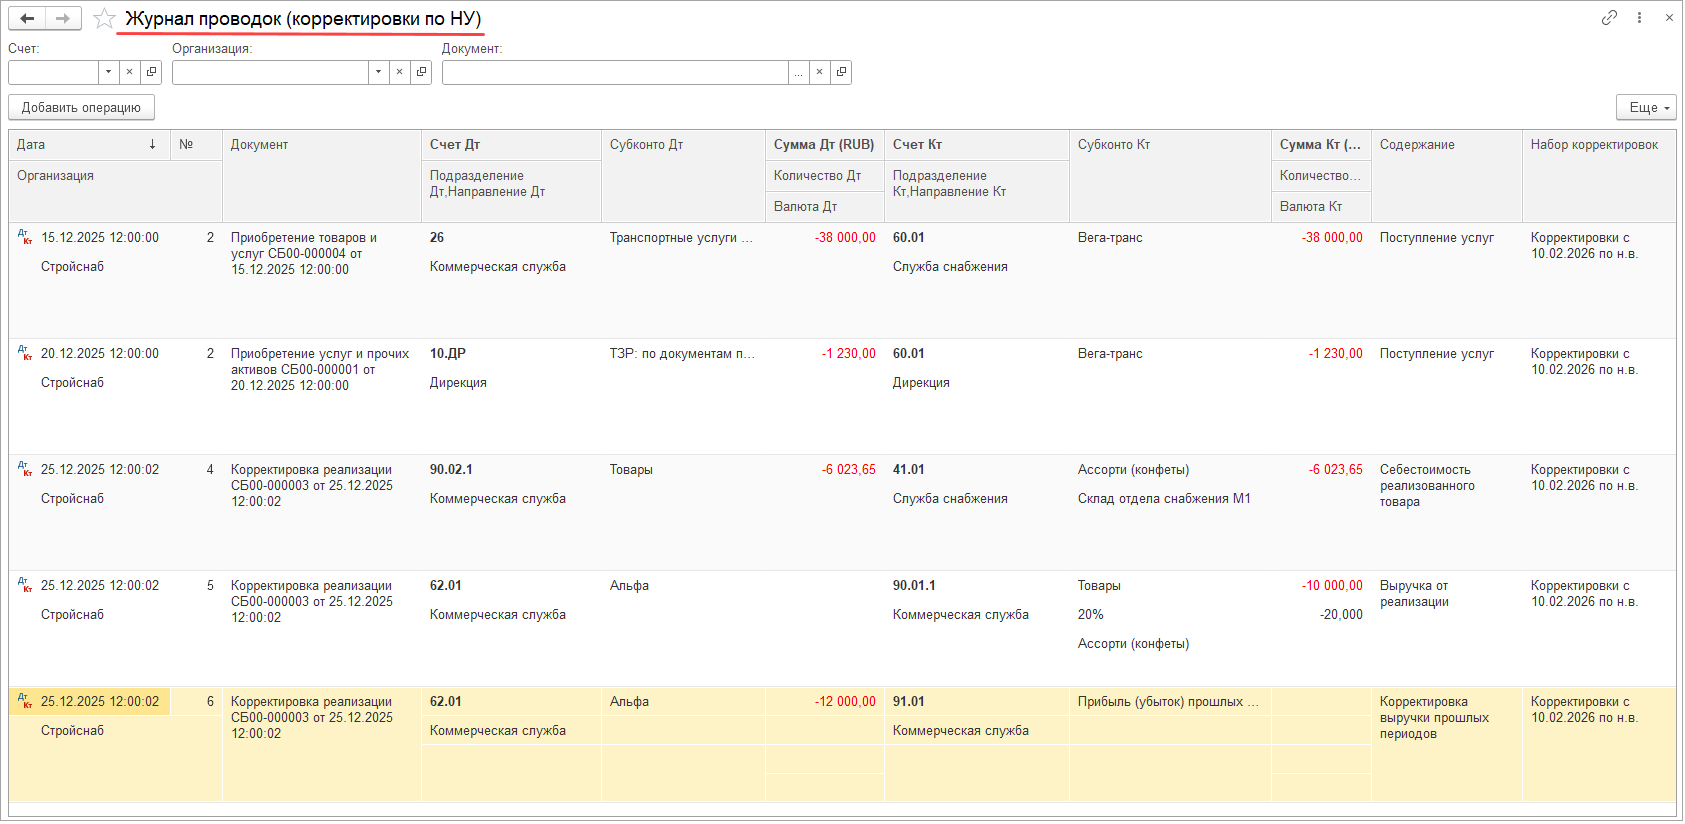Expand the Счет dropdown list
The width and height of the screenshot is (1685, 824).
coord(108,72)
